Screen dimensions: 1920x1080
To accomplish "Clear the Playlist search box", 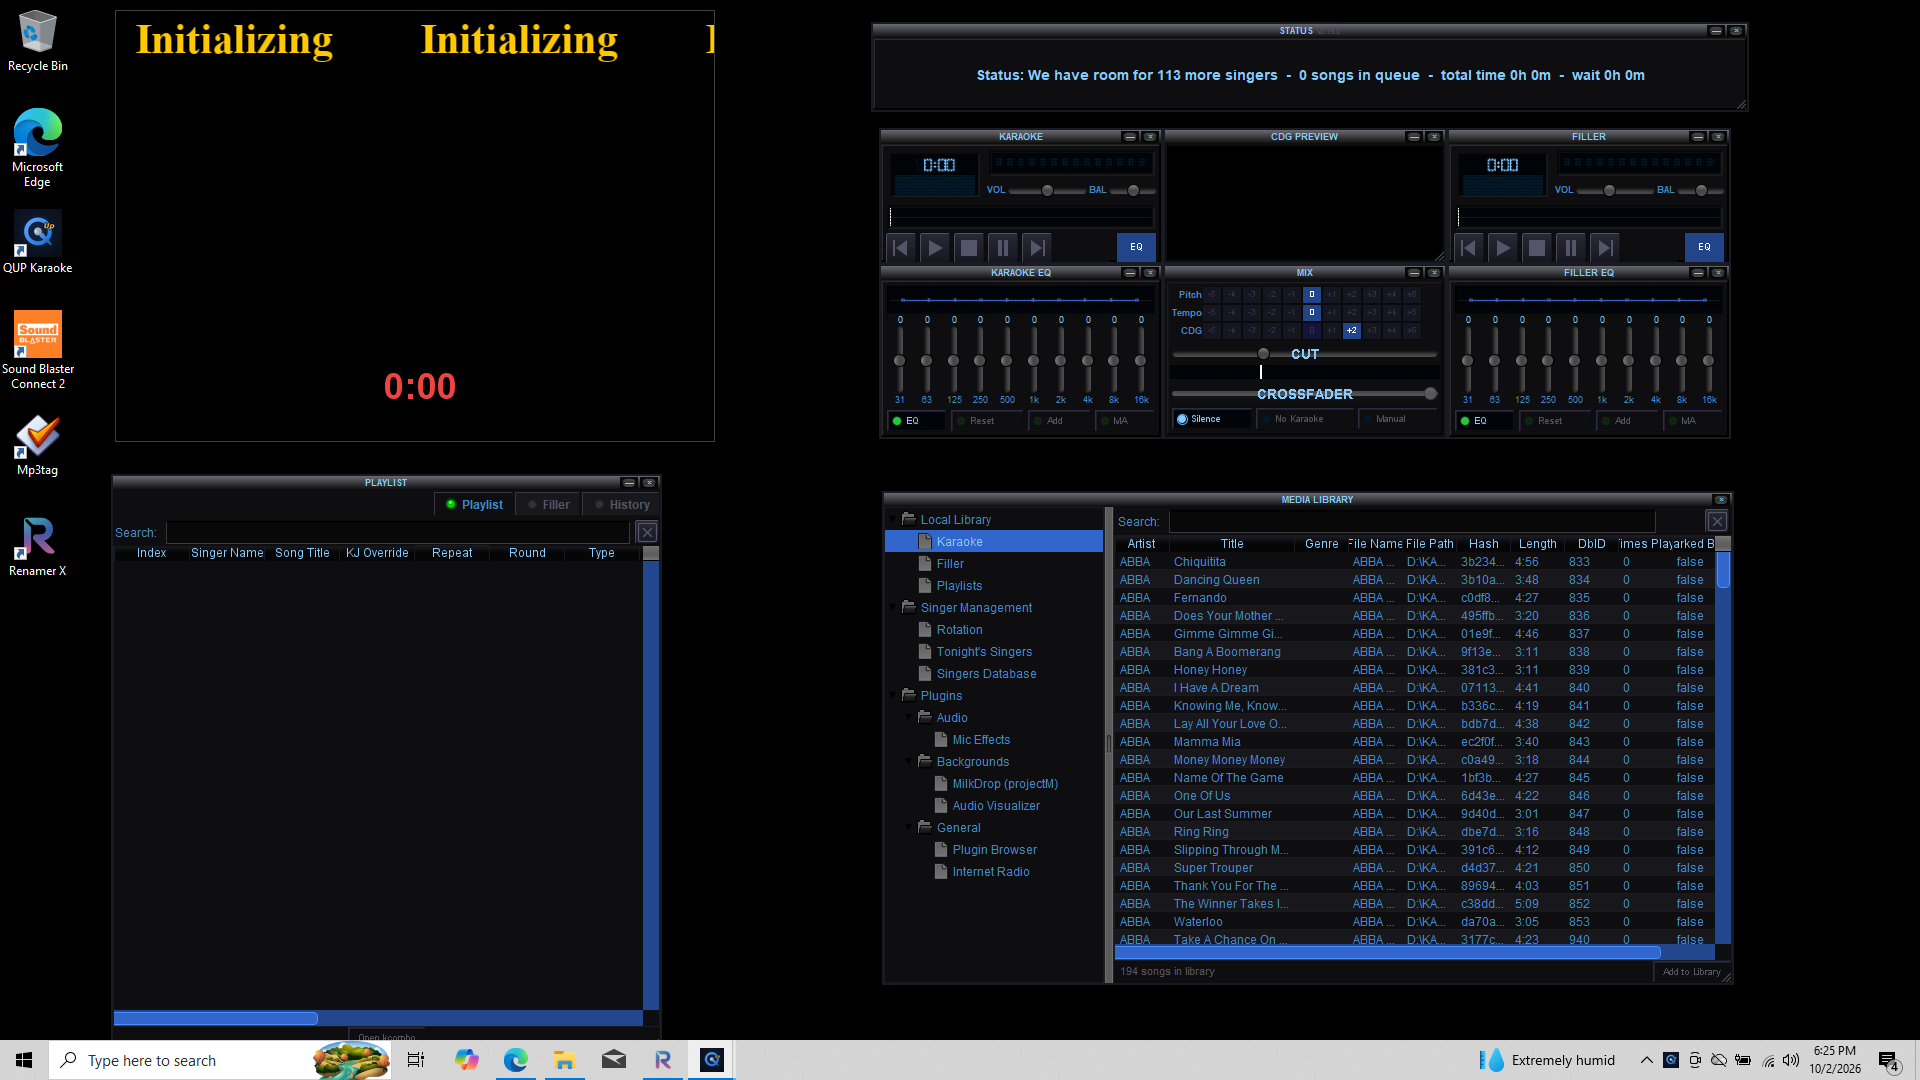I will pos(647,533).
